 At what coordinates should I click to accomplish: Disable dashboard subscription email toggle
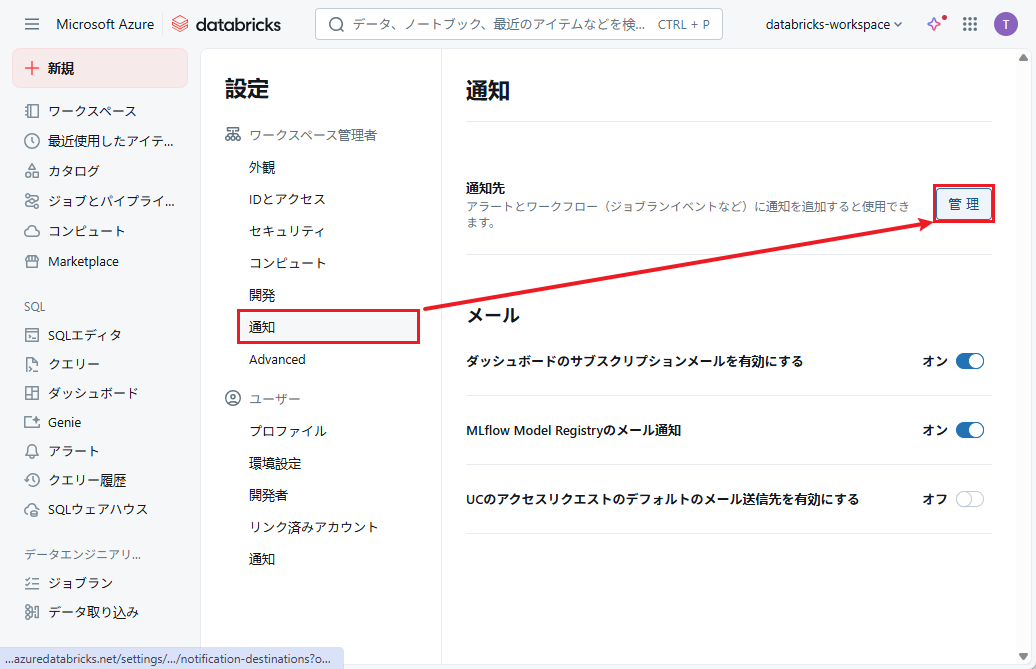(x=969, y=361)
